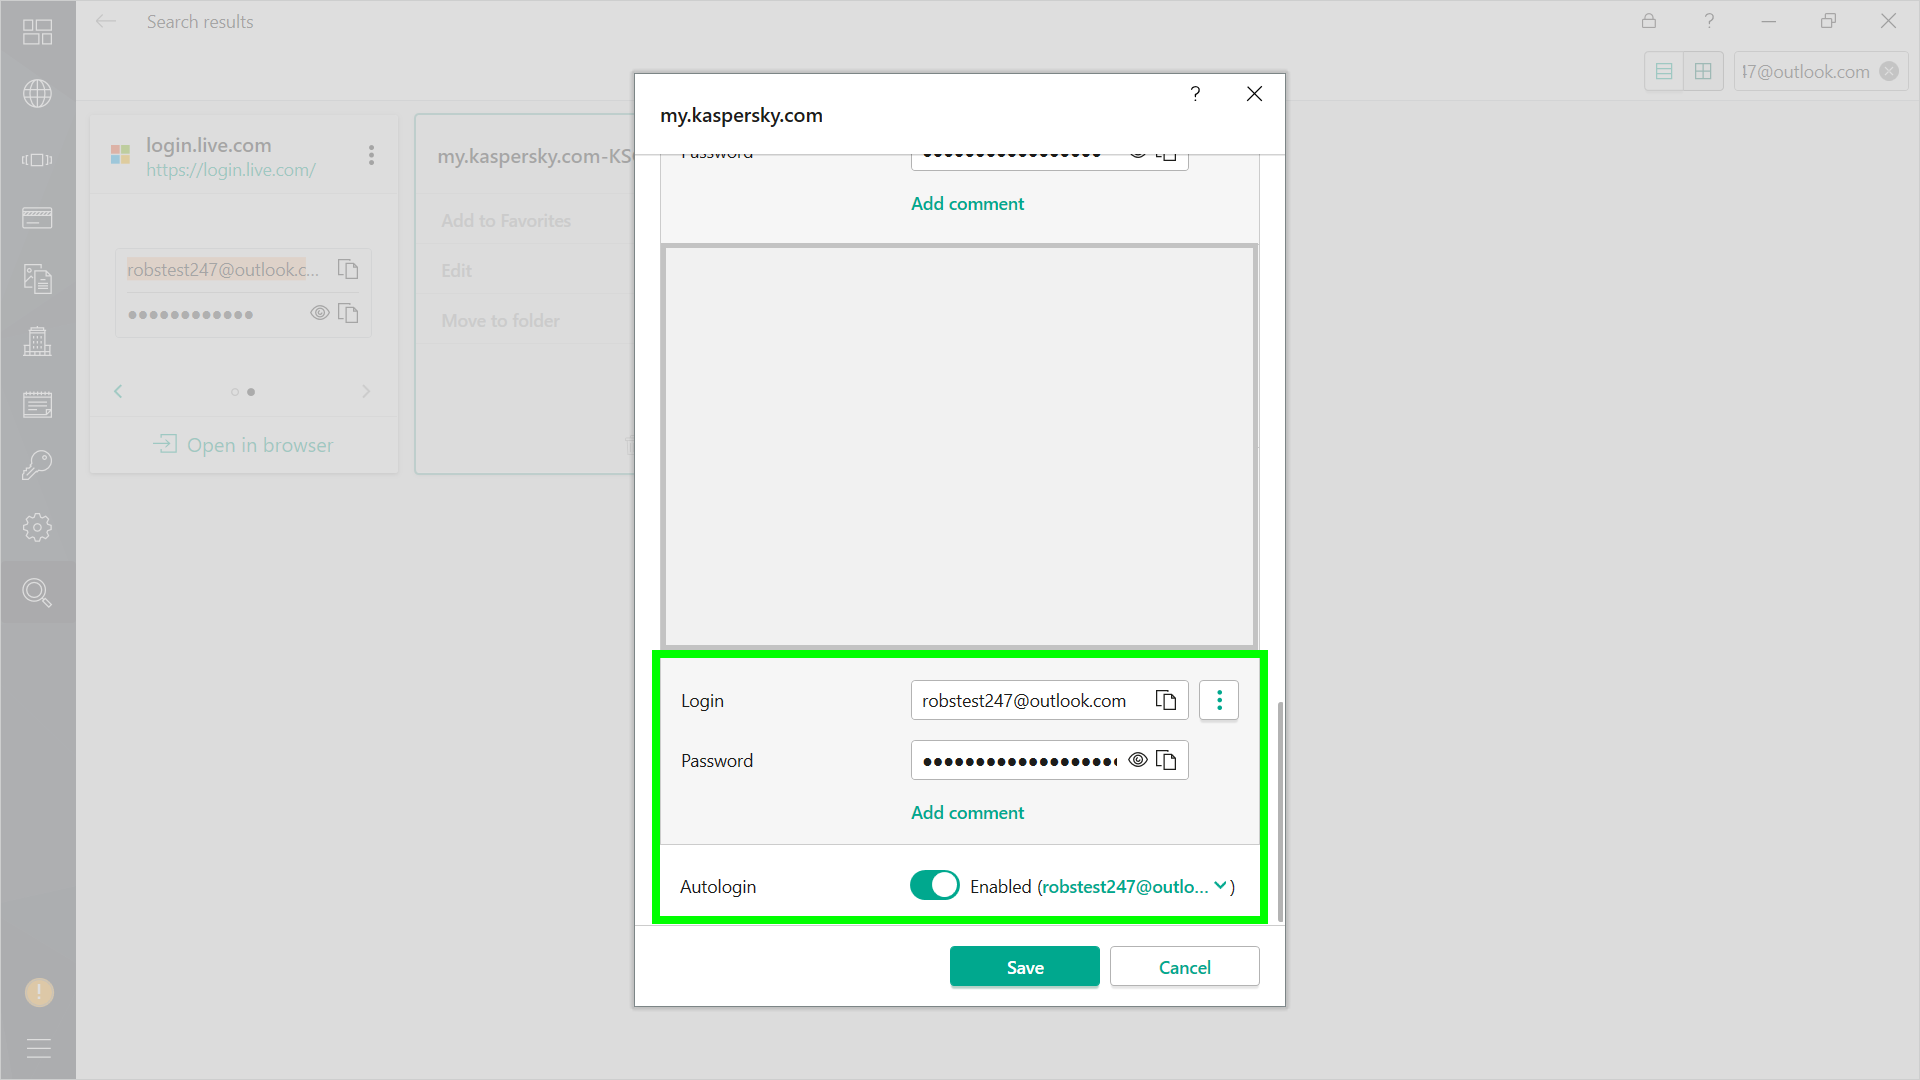This screenshot has width=1920, height=1080.
Task: Copy the password in the lower account section
Action: [1166, 760]
